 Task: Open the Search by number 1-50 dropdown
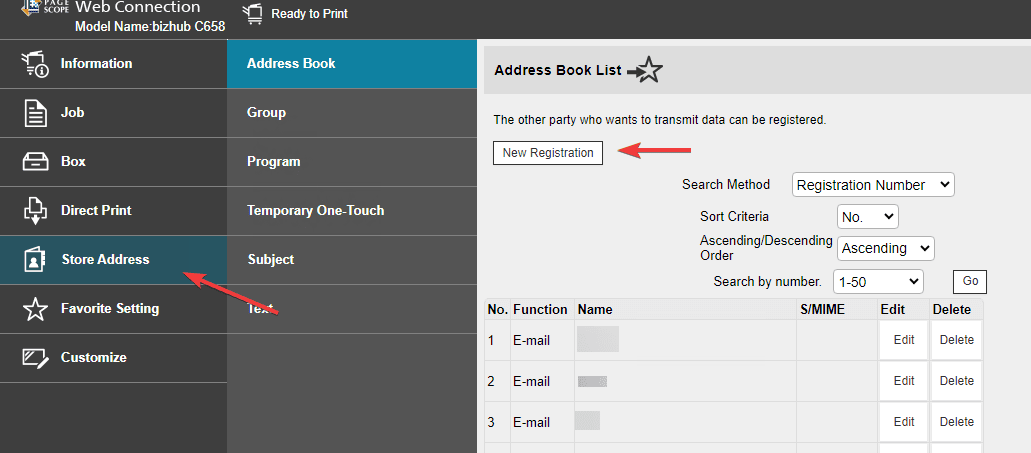pos(878,281)
